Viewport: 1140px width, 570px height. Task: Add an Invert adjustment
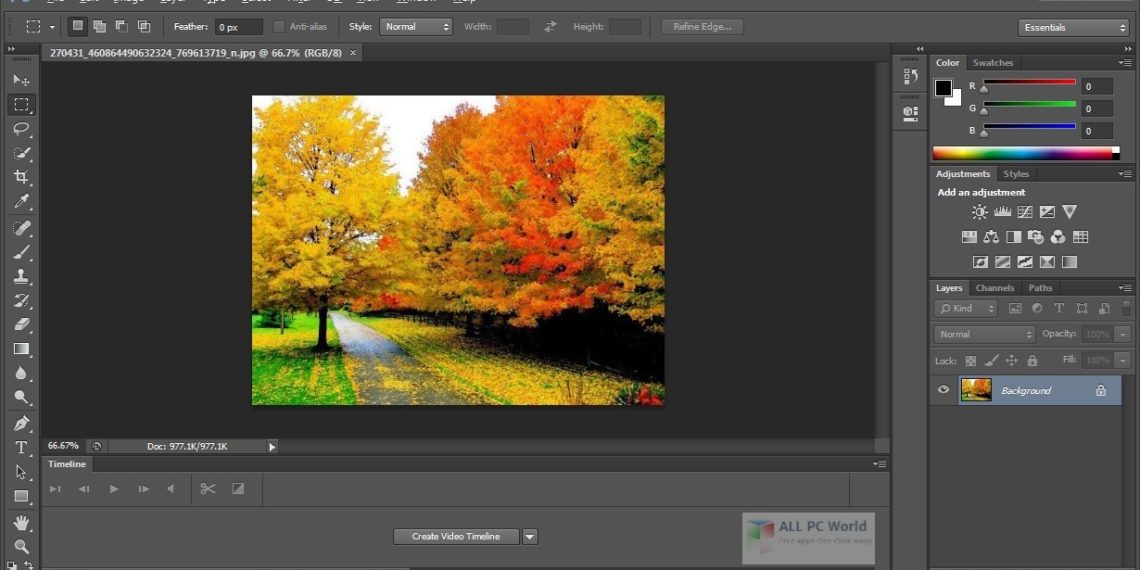(981, 262)
